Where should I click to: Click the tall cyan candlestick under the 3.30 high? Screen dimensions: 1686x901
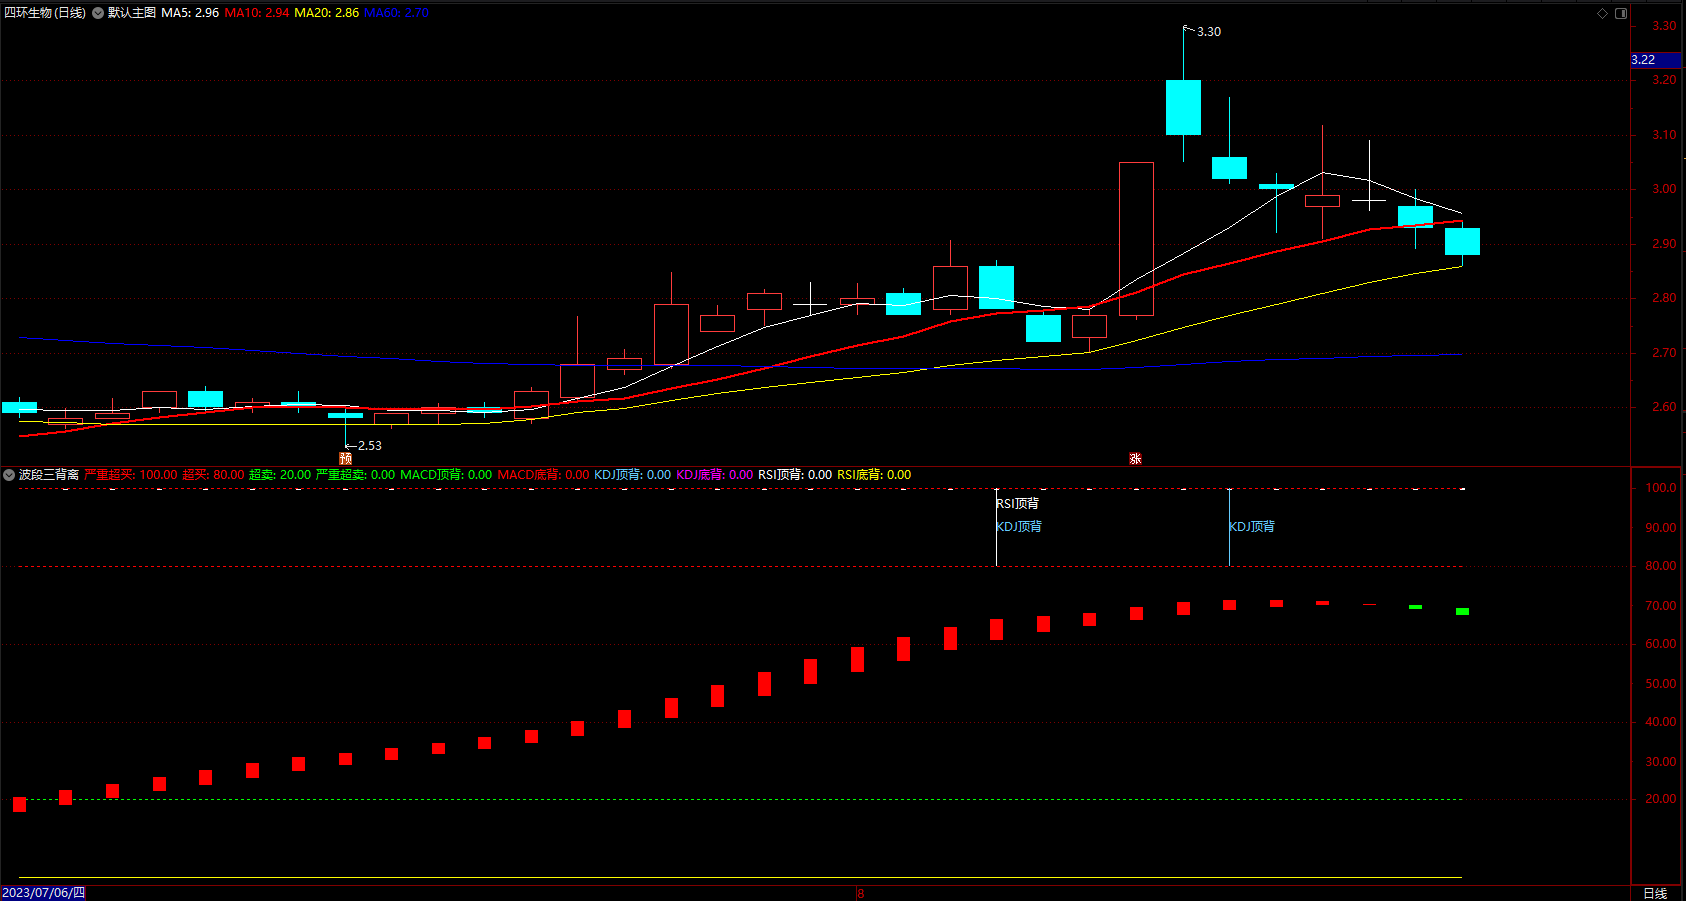(1183, 107)
